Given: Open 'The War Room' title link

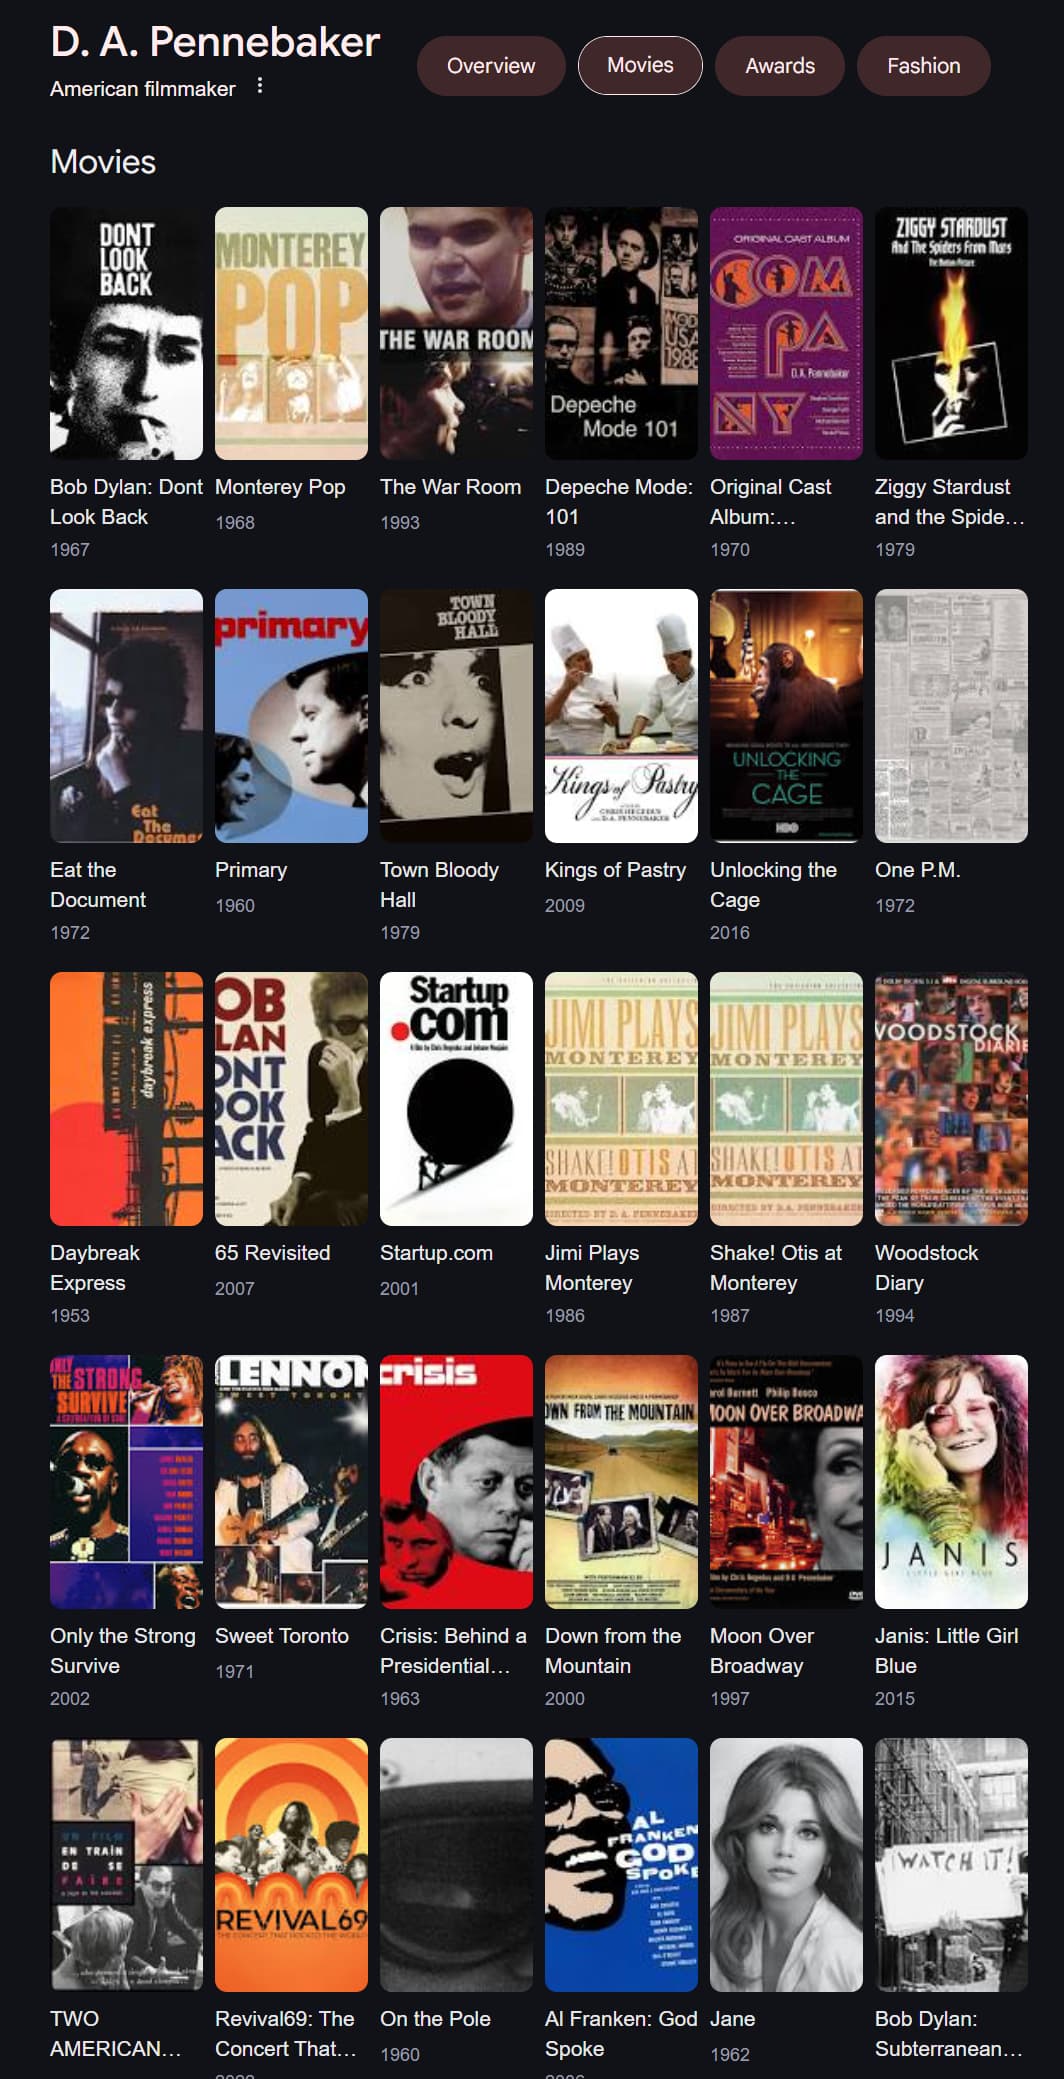Looking at the screenshot, I should (450, 487).
